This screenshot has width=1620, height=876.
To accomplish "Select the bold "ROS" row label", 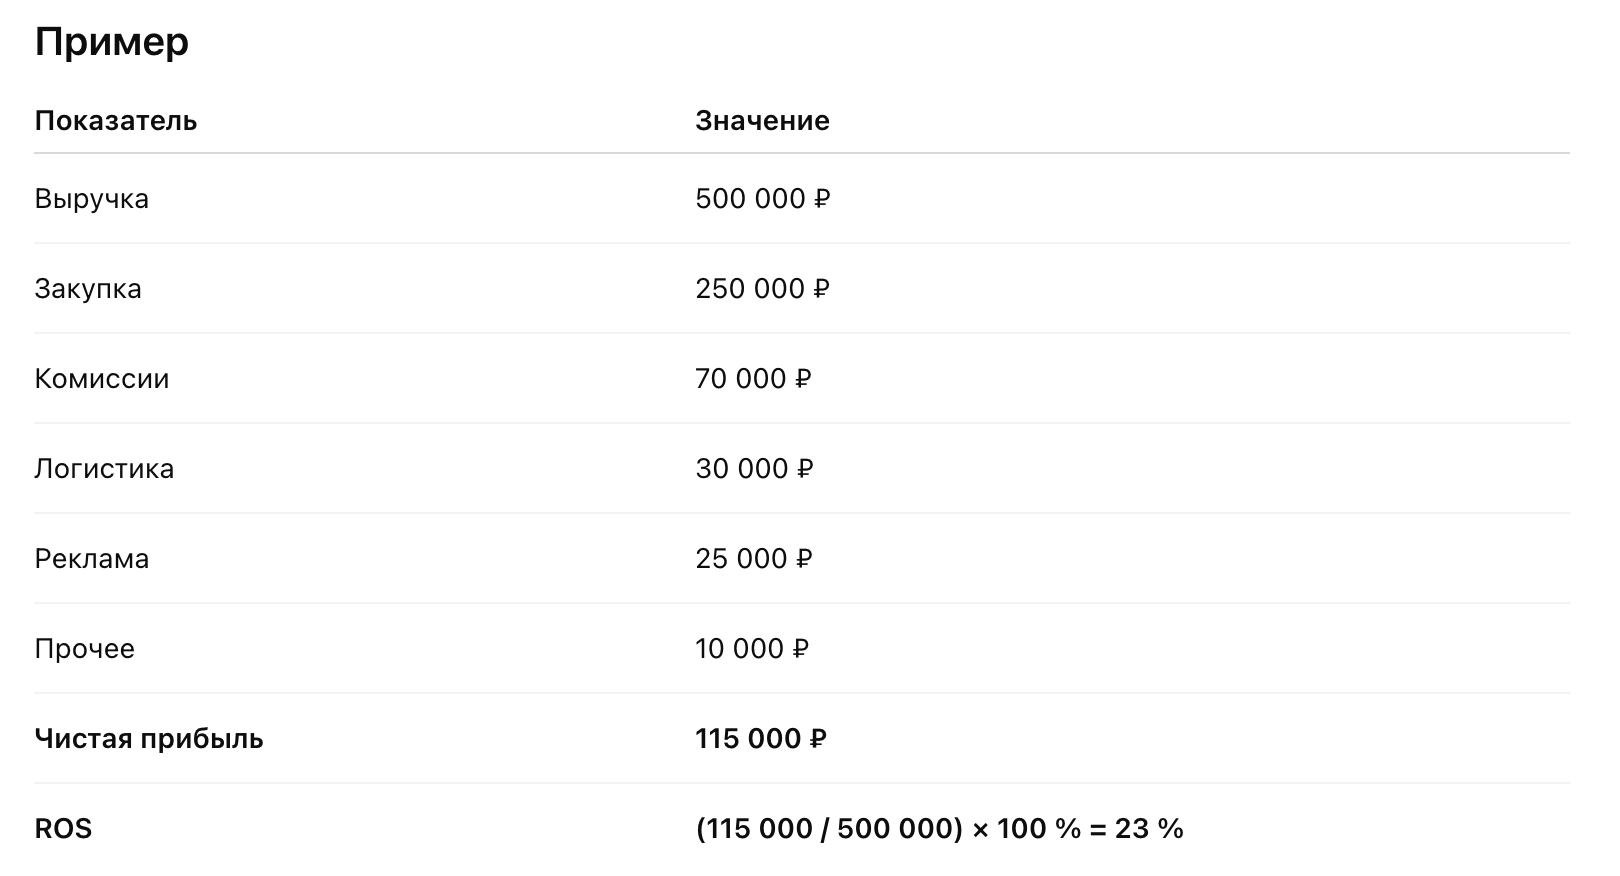I will coord(63,829).
